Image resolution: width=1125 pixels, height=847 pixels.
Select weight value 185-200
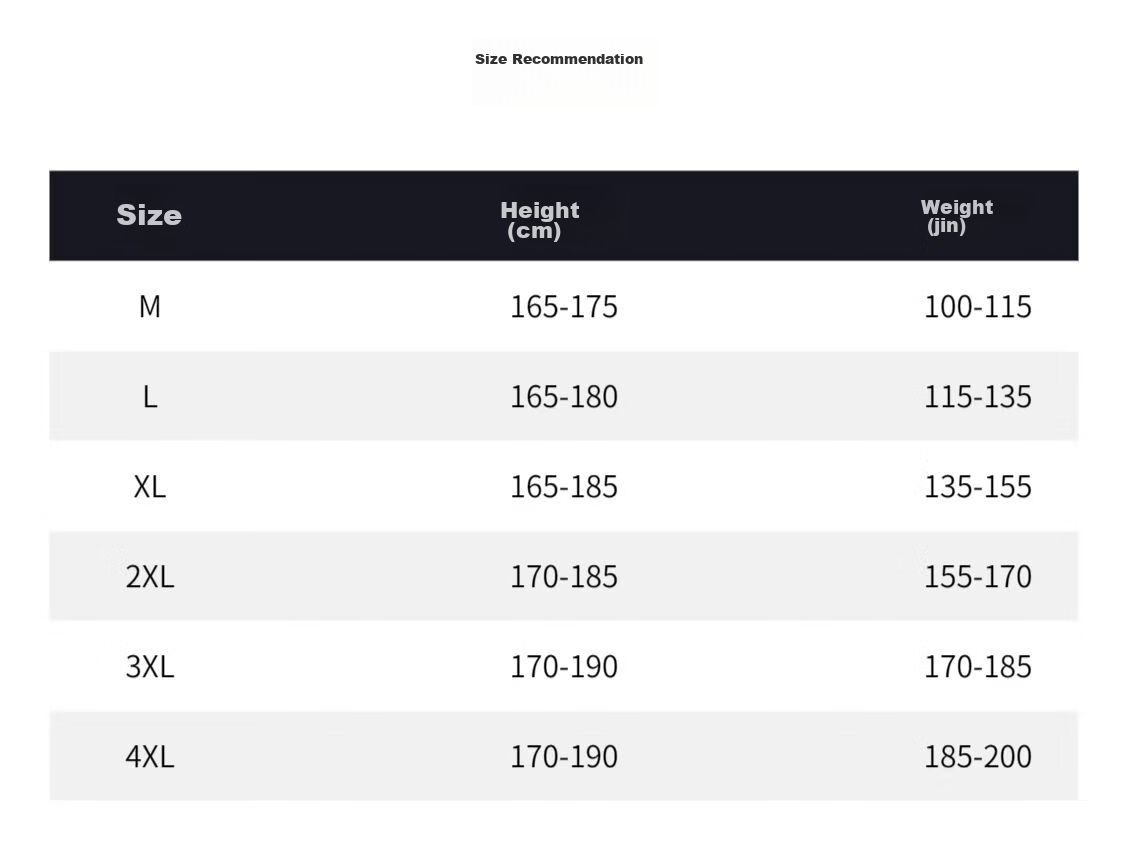pos(977,756)
